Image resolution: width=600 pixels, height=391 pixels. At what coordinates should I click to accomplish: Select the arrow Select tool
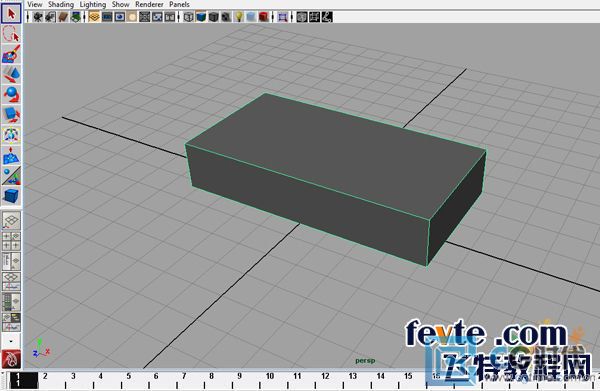click(x=11, y=14)
